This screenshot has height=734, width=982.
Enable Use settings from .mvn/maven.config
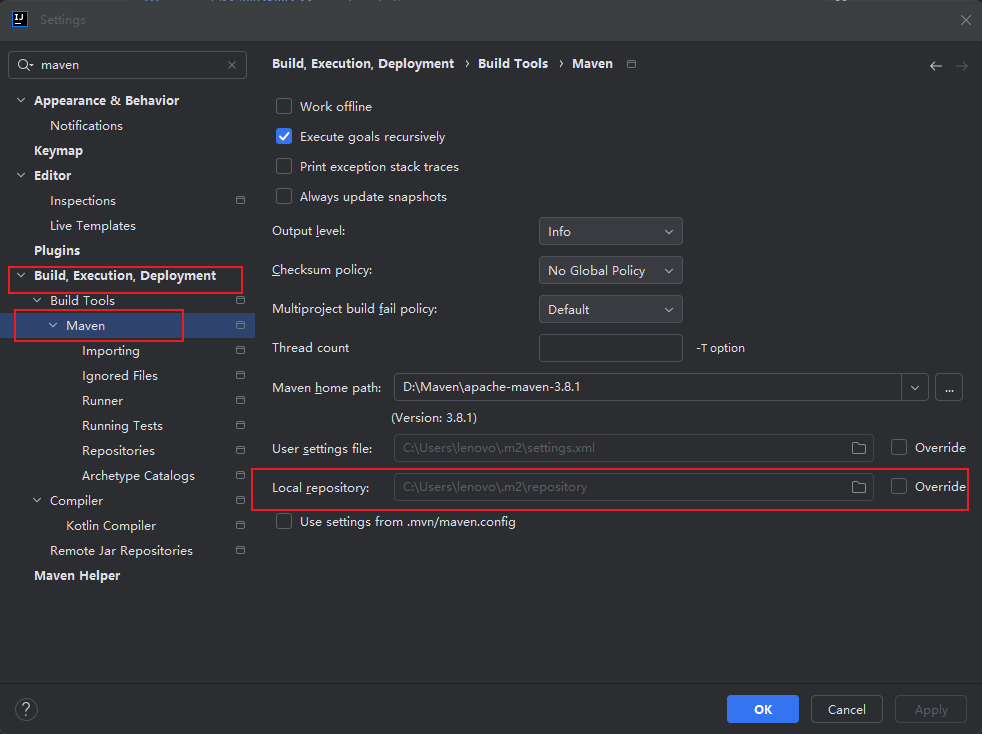[x=284, y=522]
